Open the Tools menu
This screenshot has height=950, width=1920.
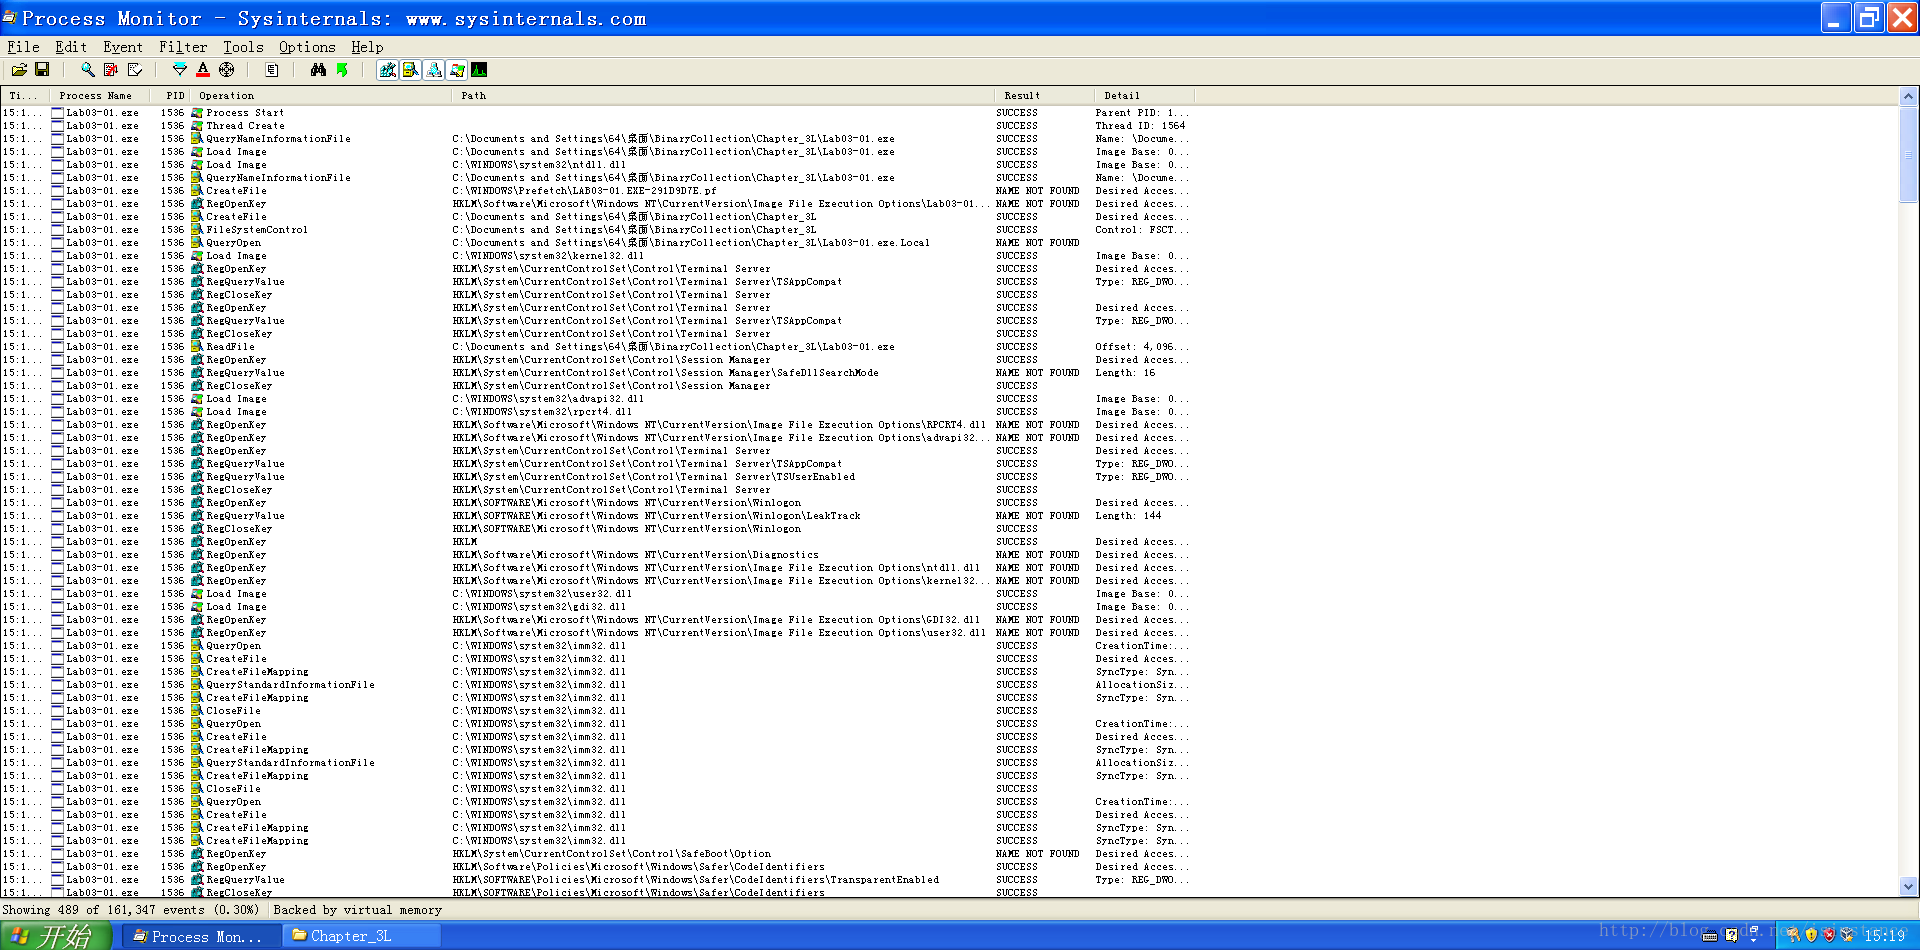point(243,47)
